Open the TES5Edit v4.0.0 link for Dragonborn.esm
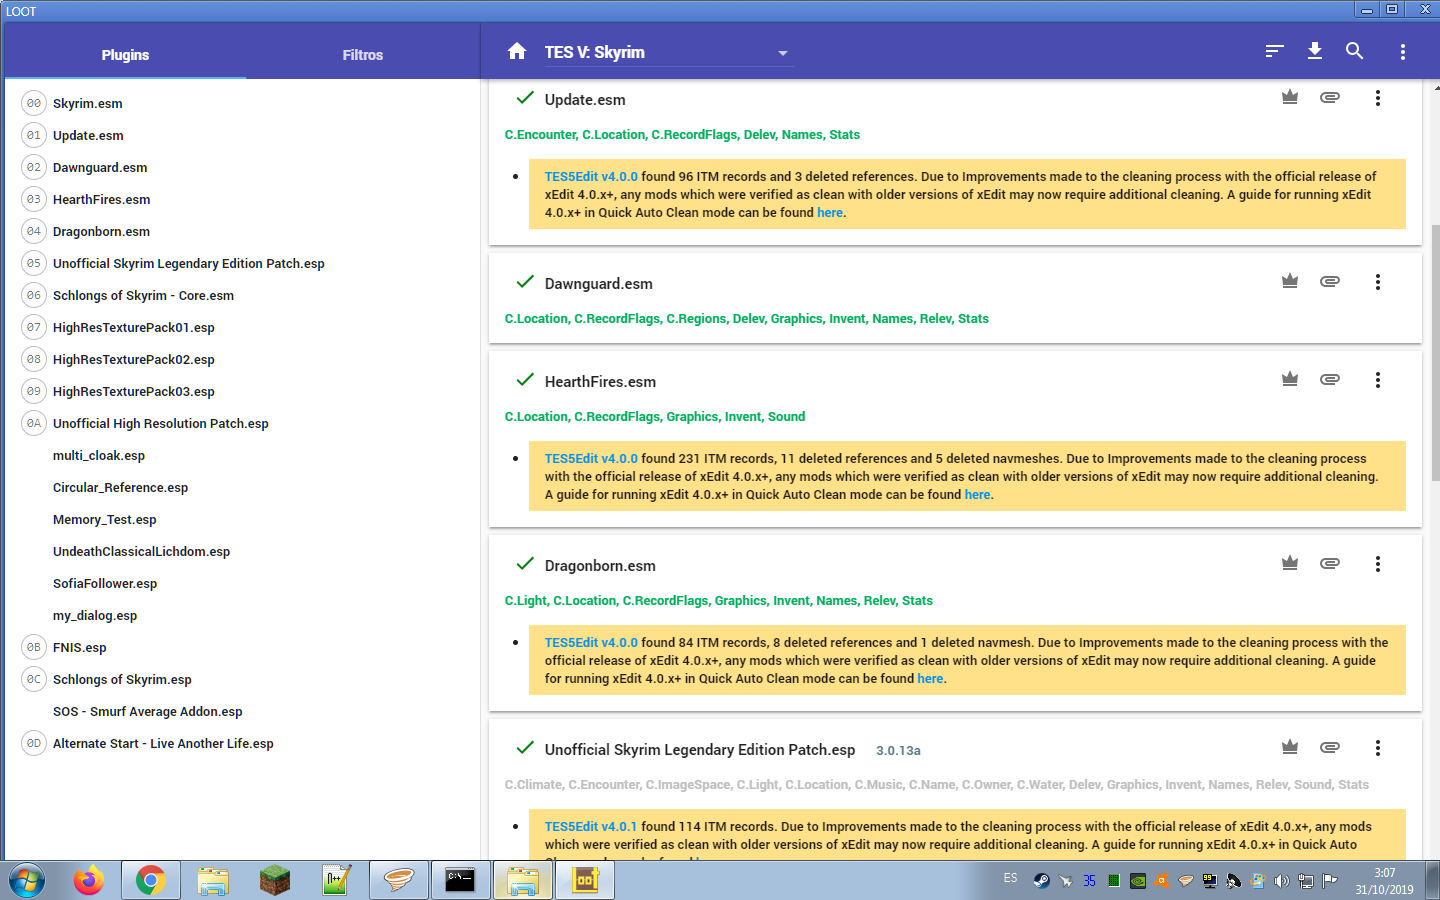 (x=591, y=643)
